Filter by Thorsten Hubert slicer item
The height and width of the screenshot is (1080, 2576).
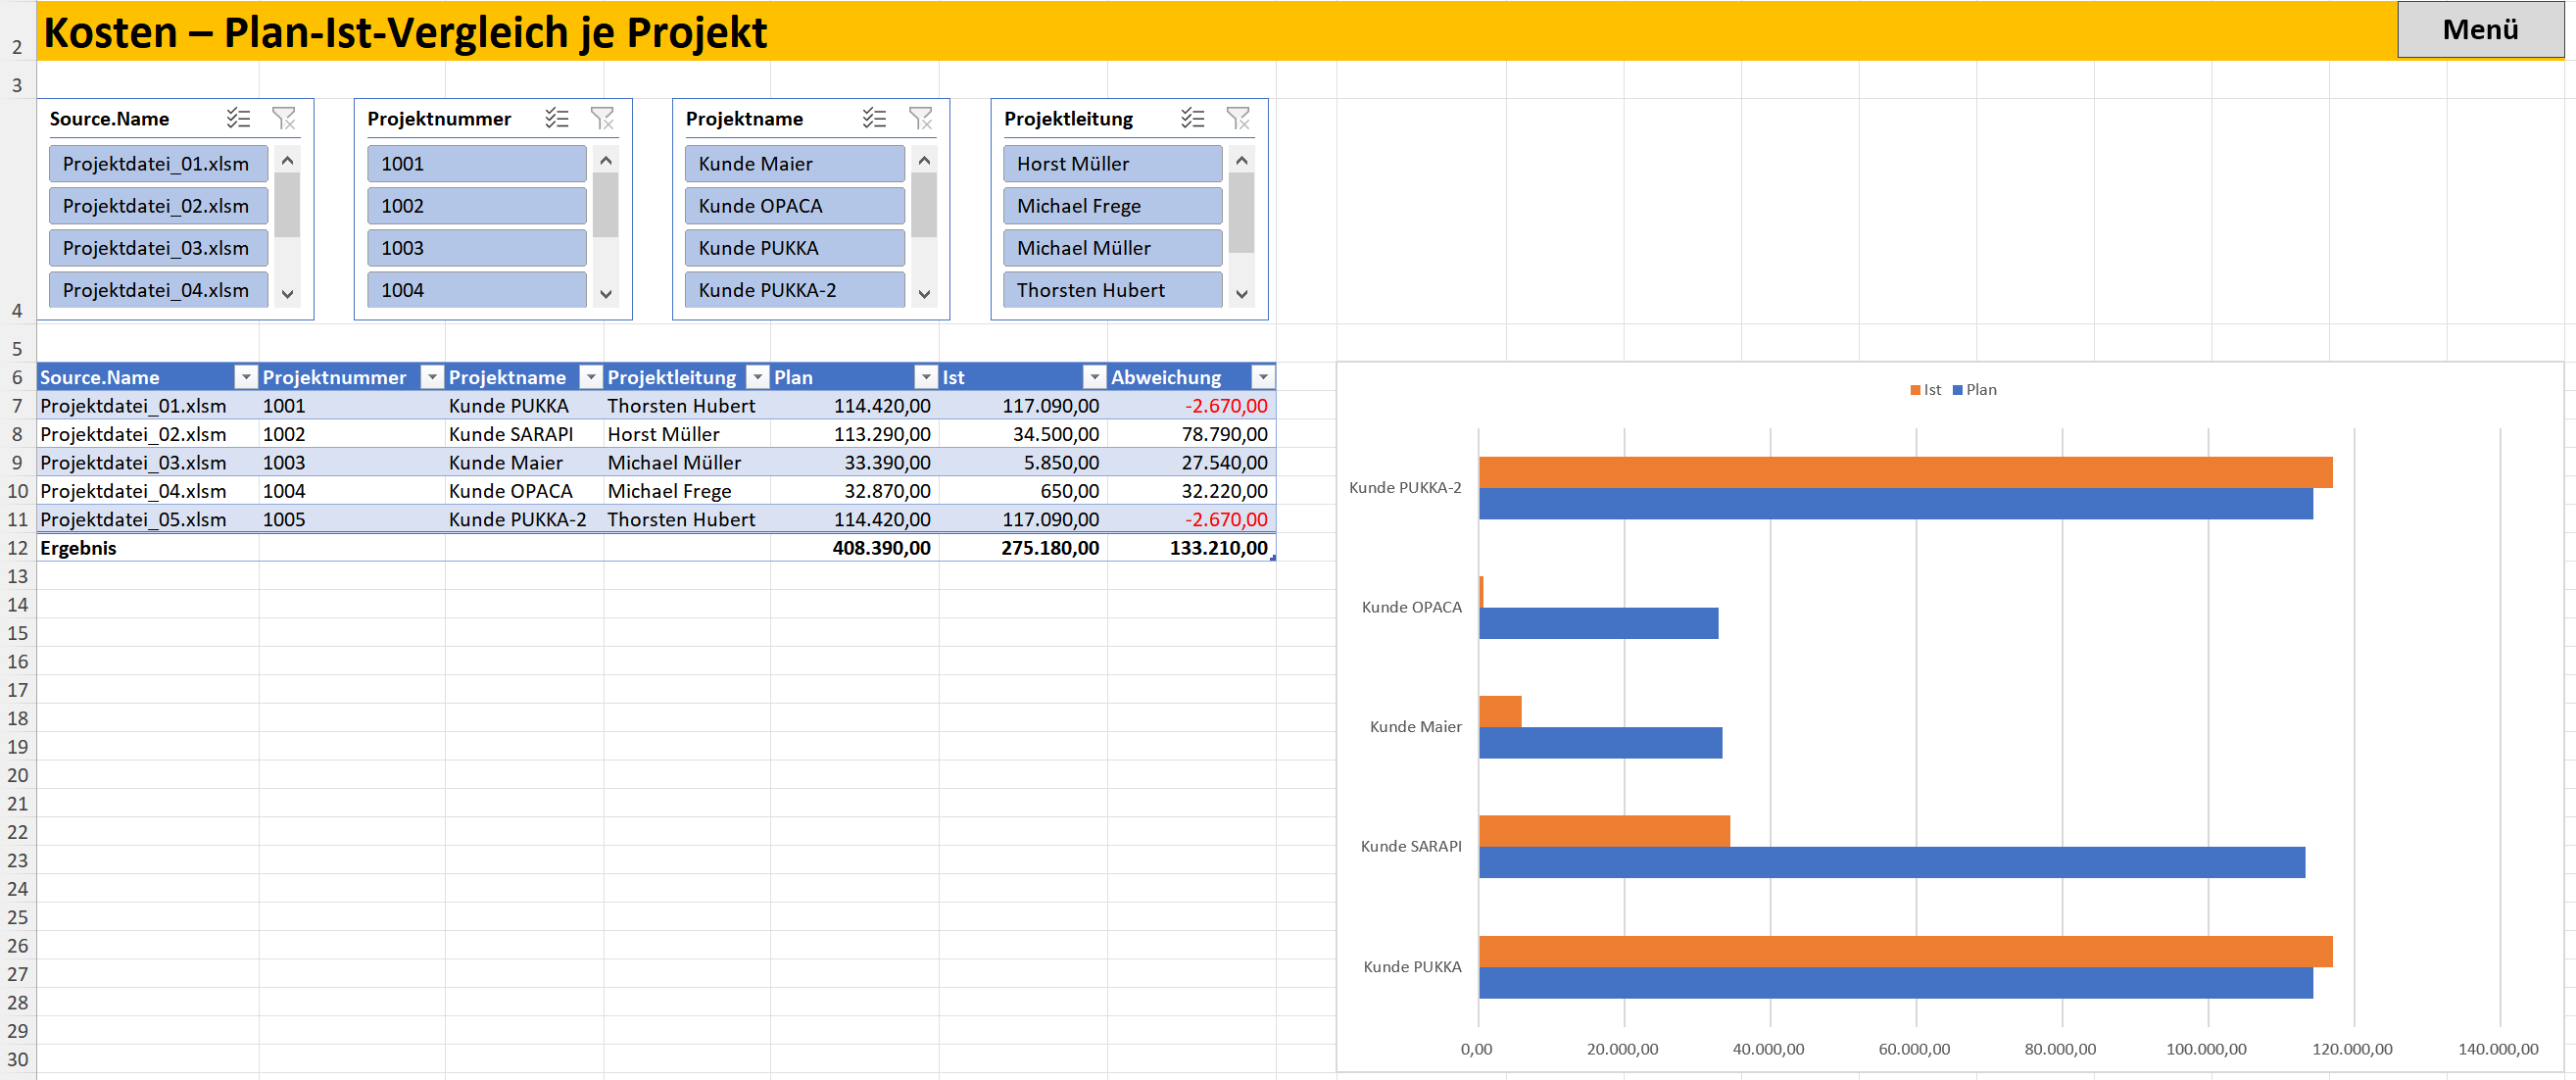click(1112, 289)
